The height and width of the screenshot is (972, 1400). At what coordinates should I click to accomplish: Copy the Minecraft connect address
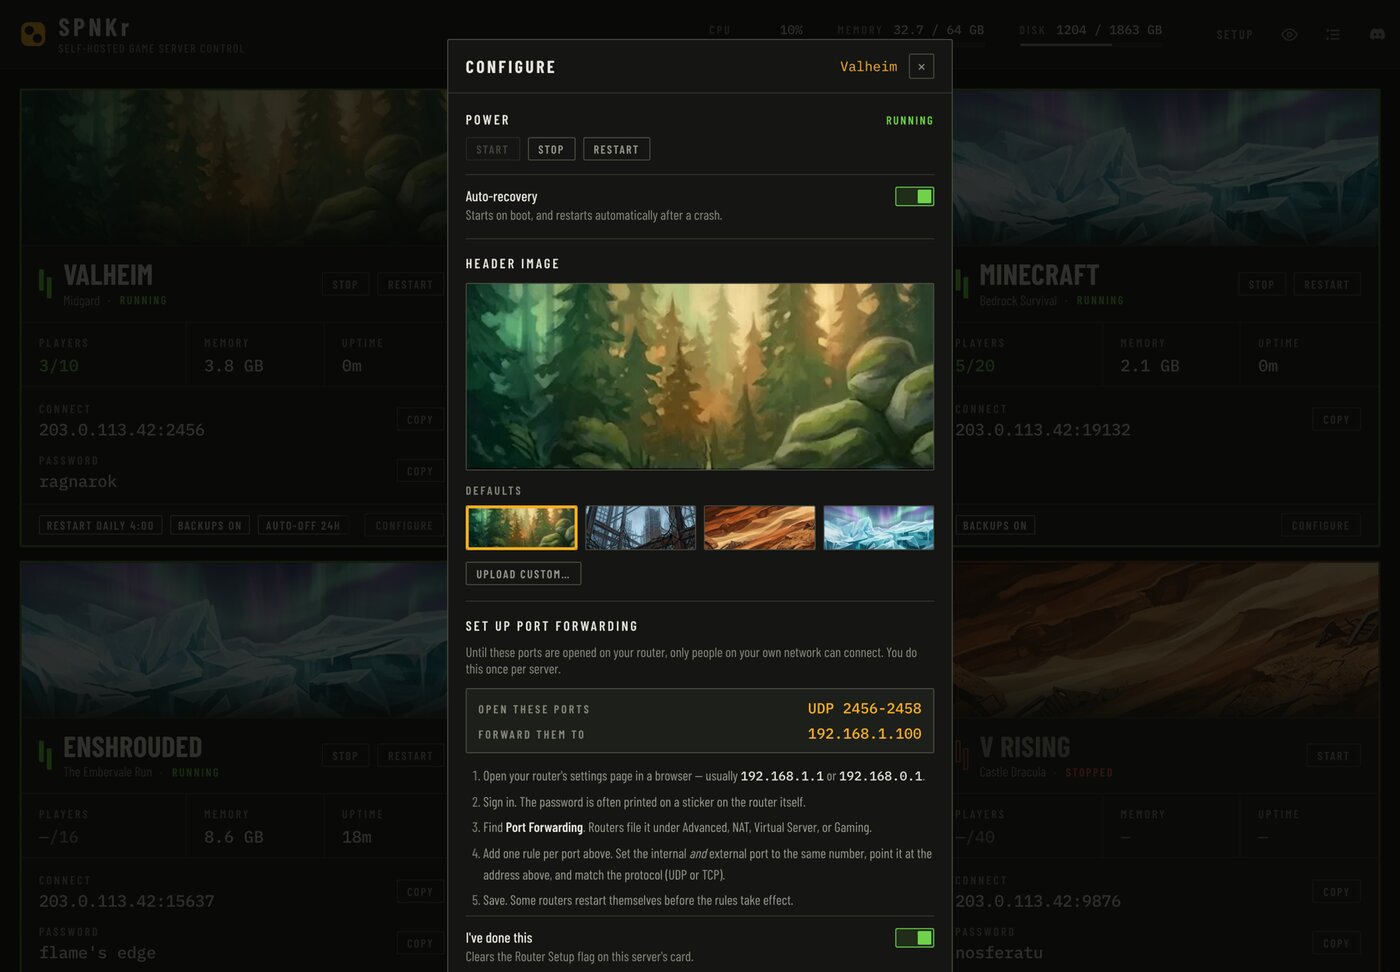[x=1336, y=420]
